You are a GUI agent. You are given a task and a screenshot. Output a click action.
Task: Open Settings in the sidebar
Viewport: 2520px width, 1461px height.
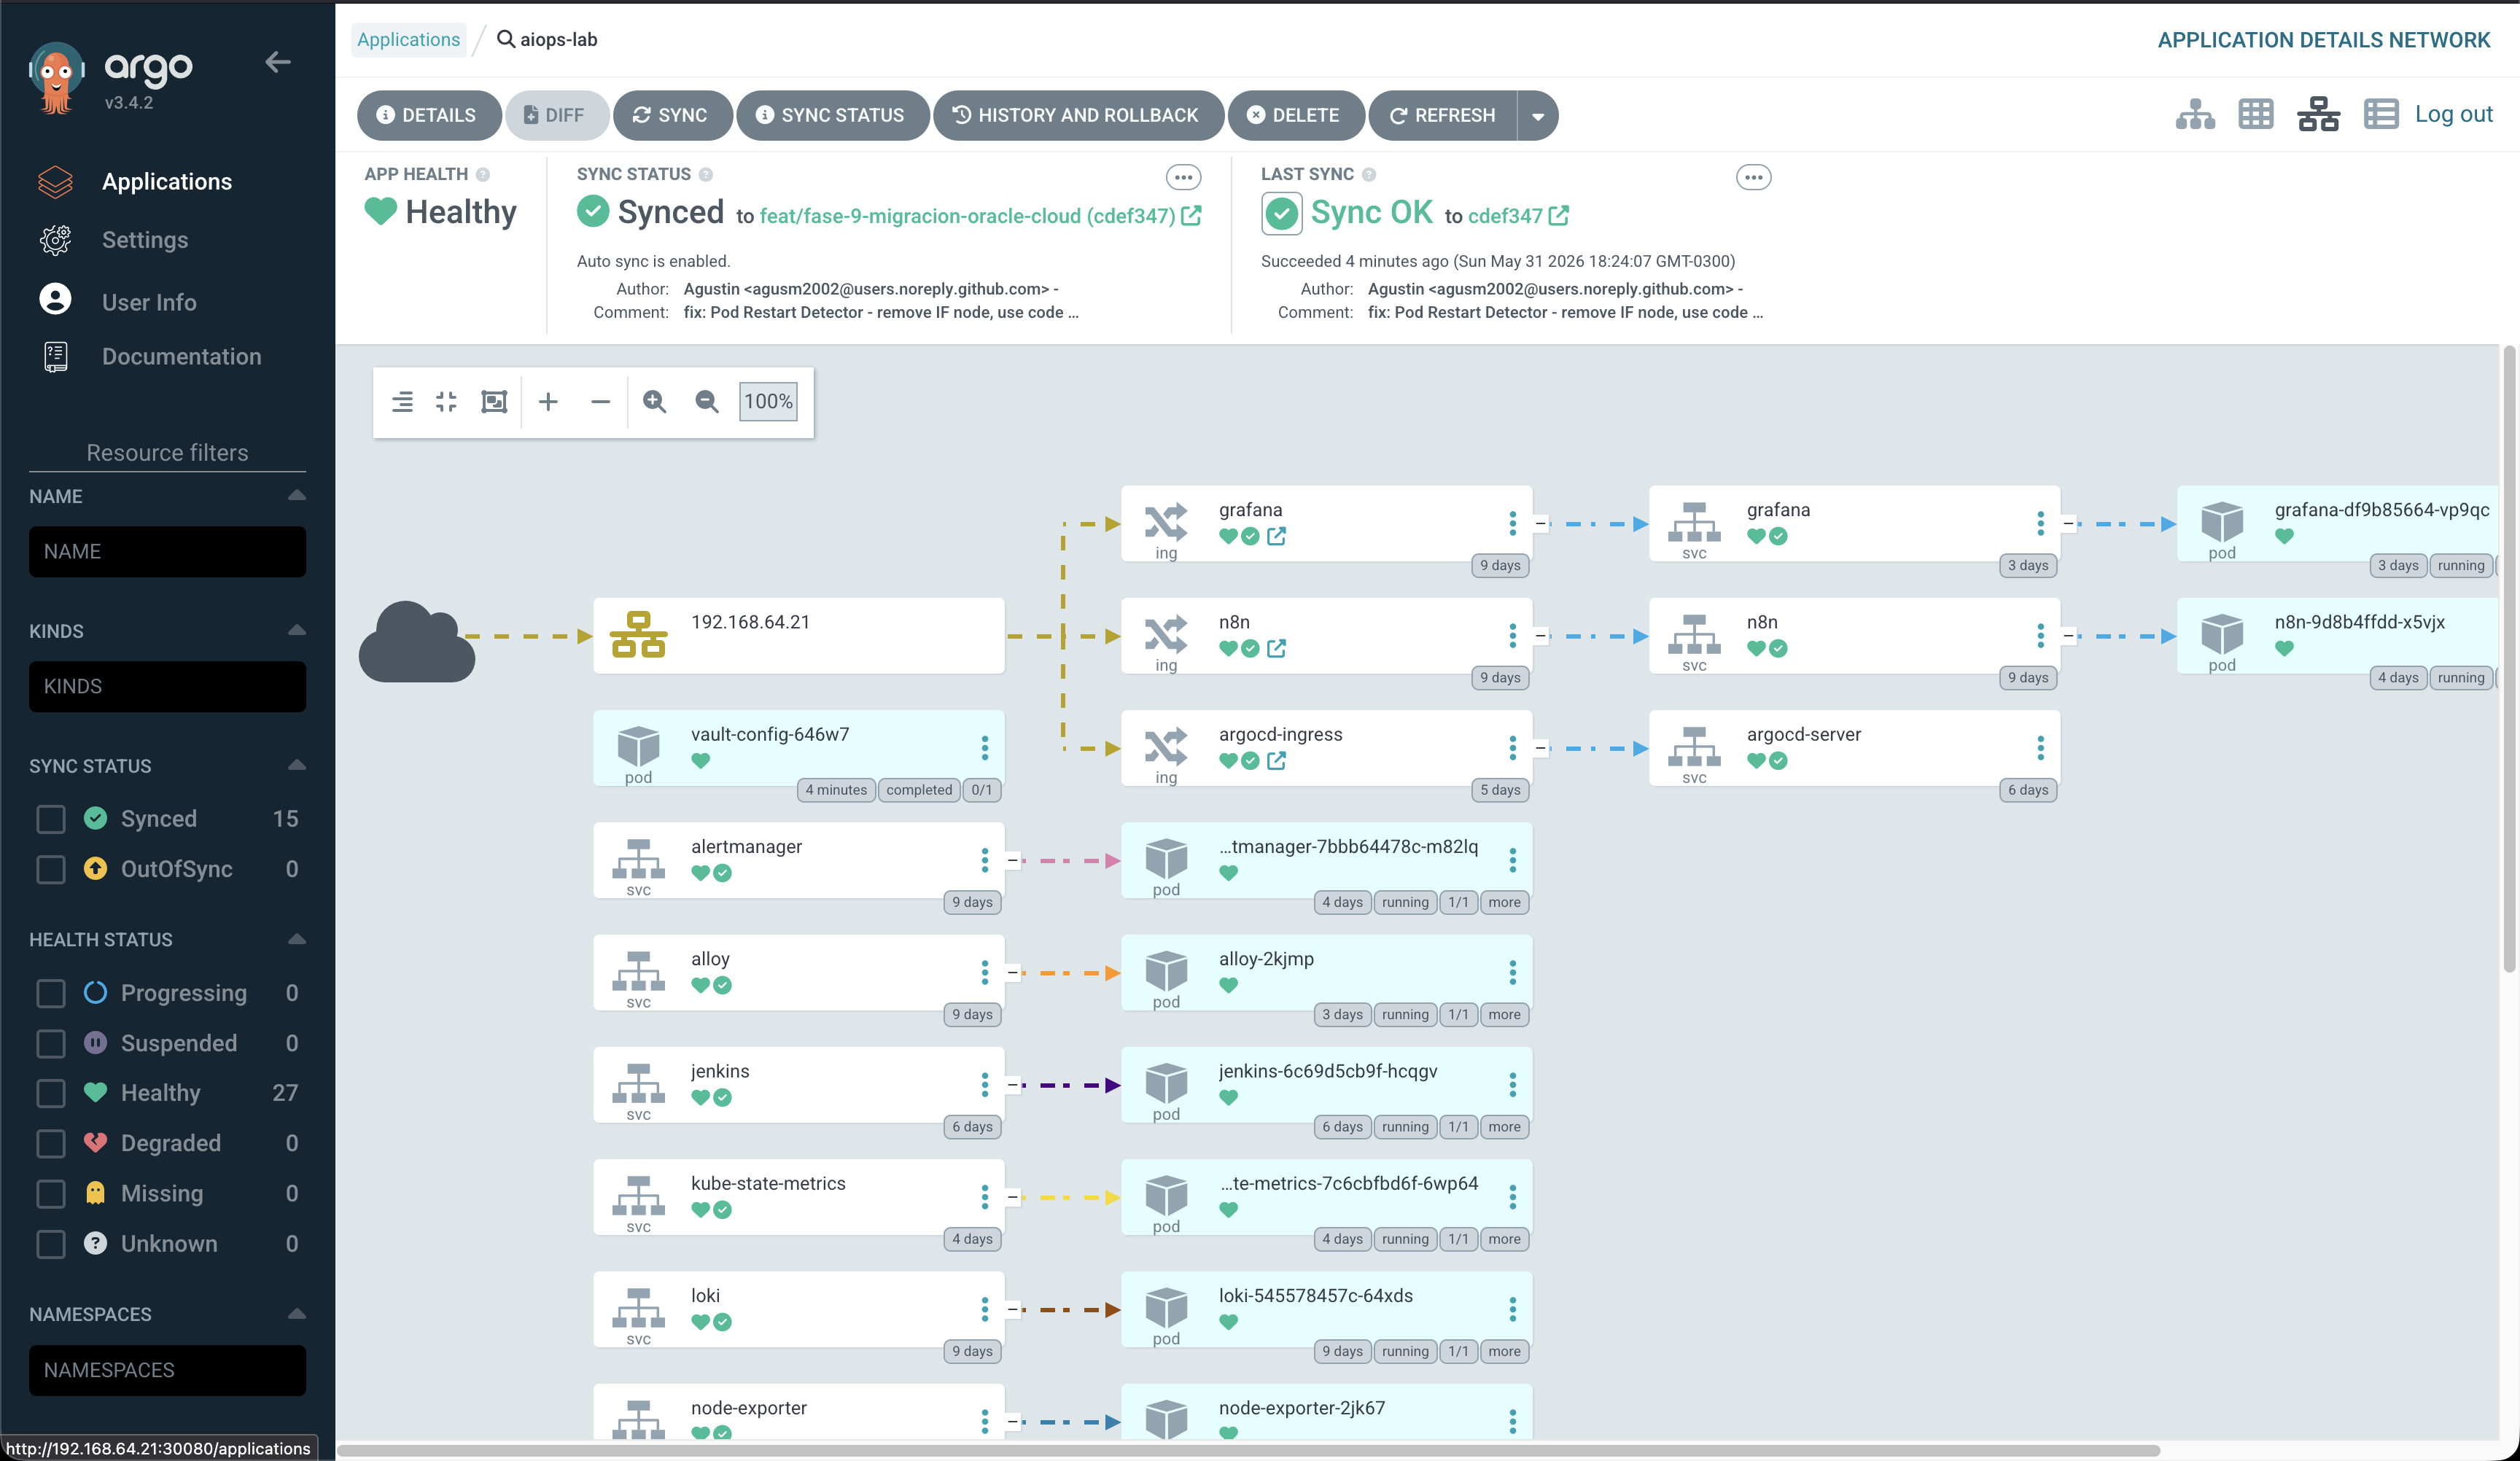click(x=144, y=240)
